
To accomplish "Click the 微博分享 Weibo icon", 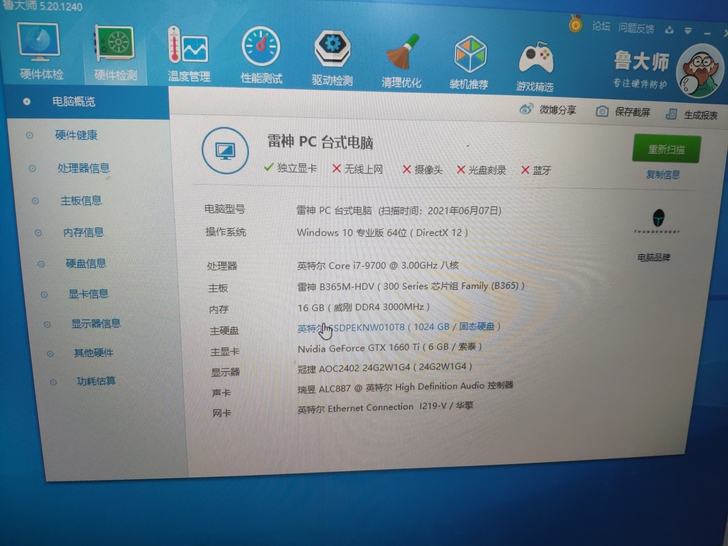I will 526,109.
